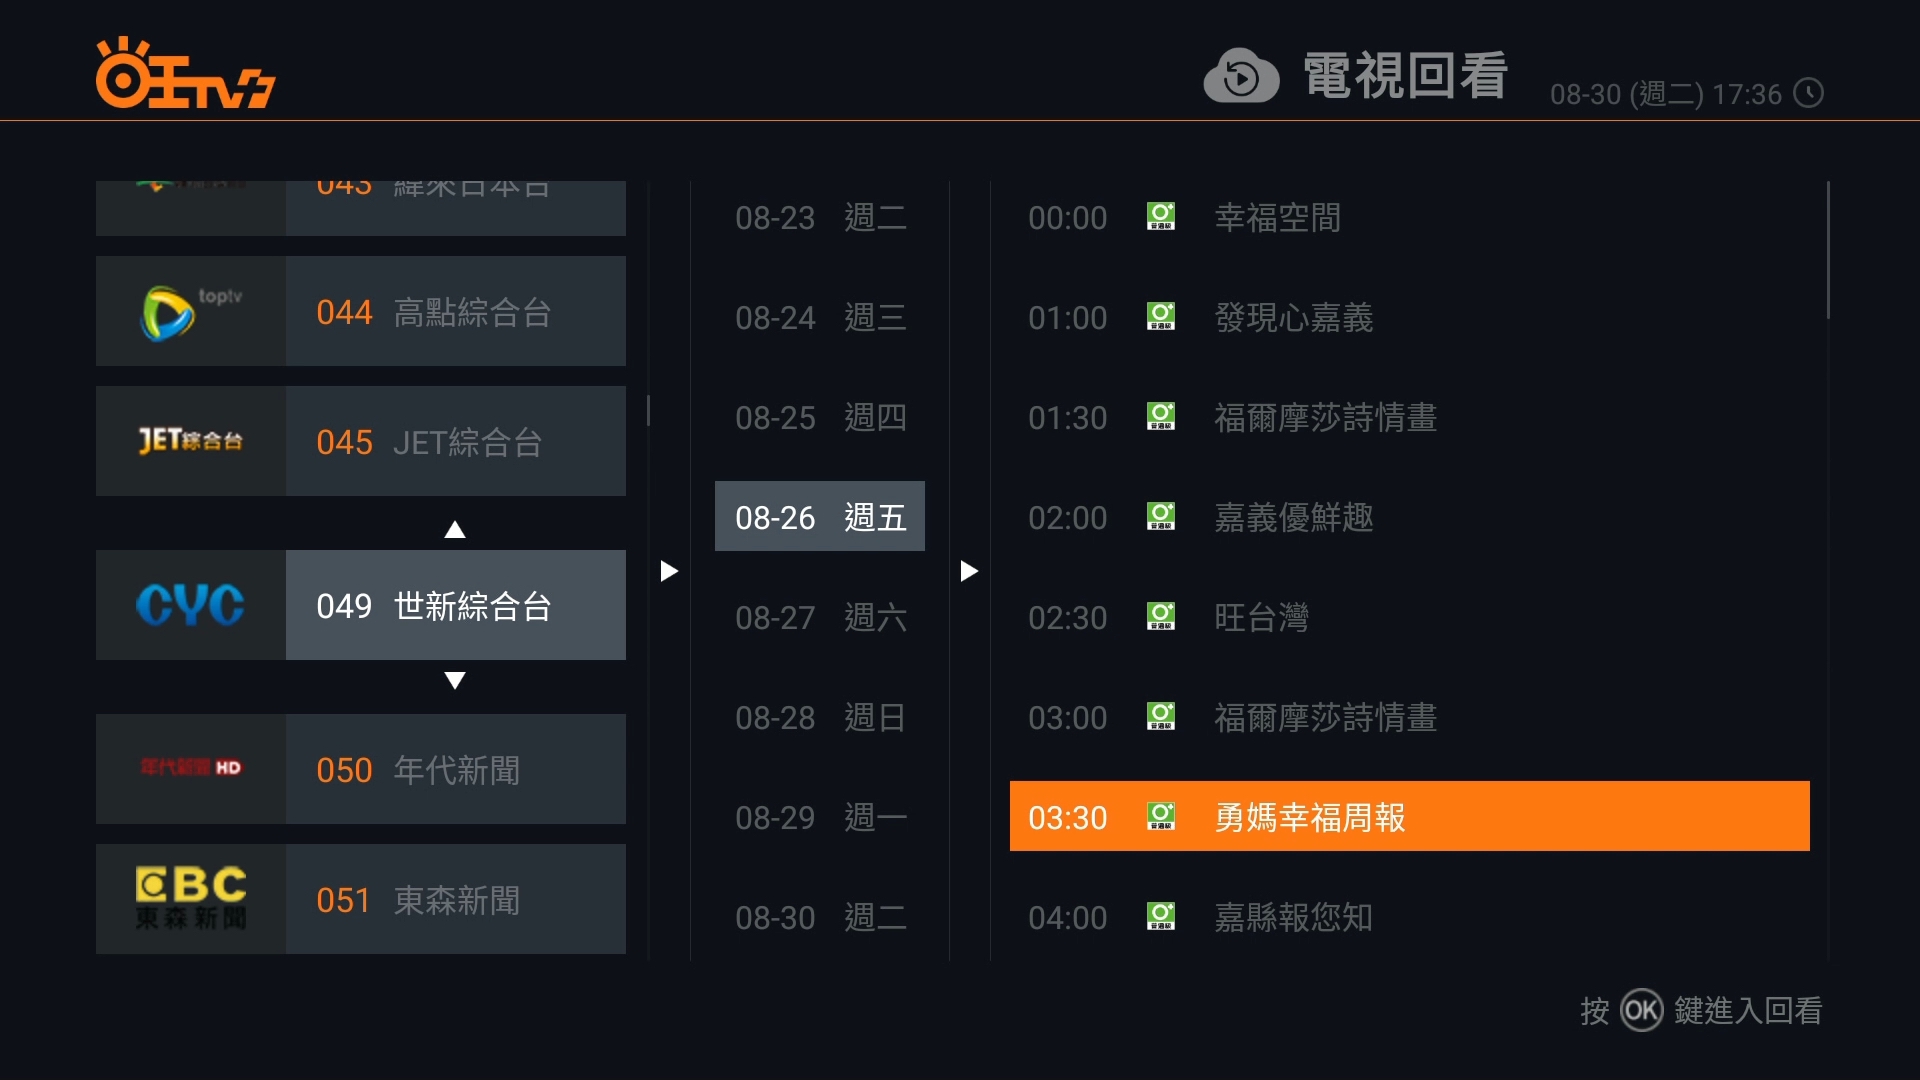The image size is (1920, 1080).
Task: Open the 01:30 福爾摩莎詩情畫 program
Action: coord(1410,417)
